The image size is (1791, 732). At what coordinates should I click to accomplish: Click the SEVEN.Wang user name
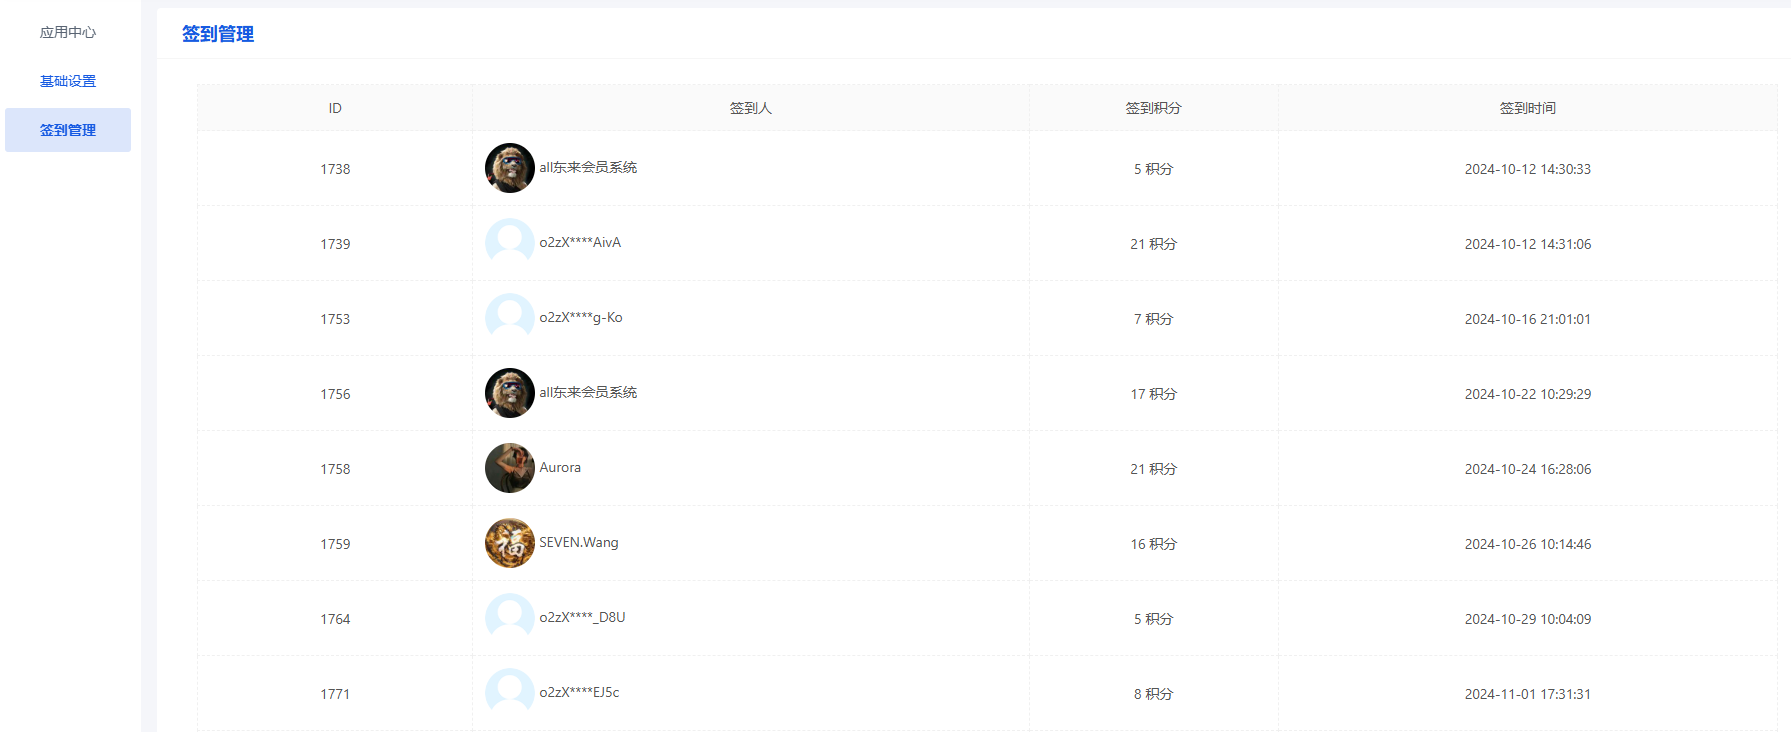pos(579,542)
